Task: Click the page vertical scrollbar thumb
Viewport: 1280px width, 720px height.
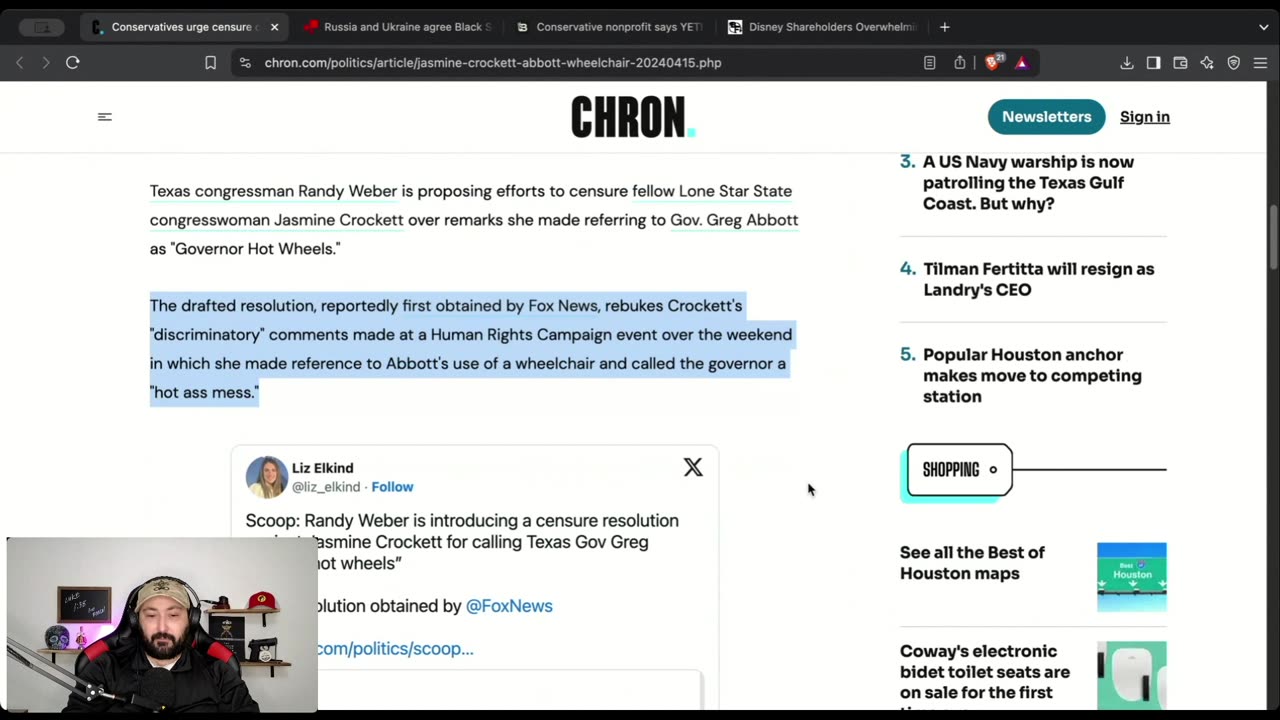Action: [x=1273, y=237]
